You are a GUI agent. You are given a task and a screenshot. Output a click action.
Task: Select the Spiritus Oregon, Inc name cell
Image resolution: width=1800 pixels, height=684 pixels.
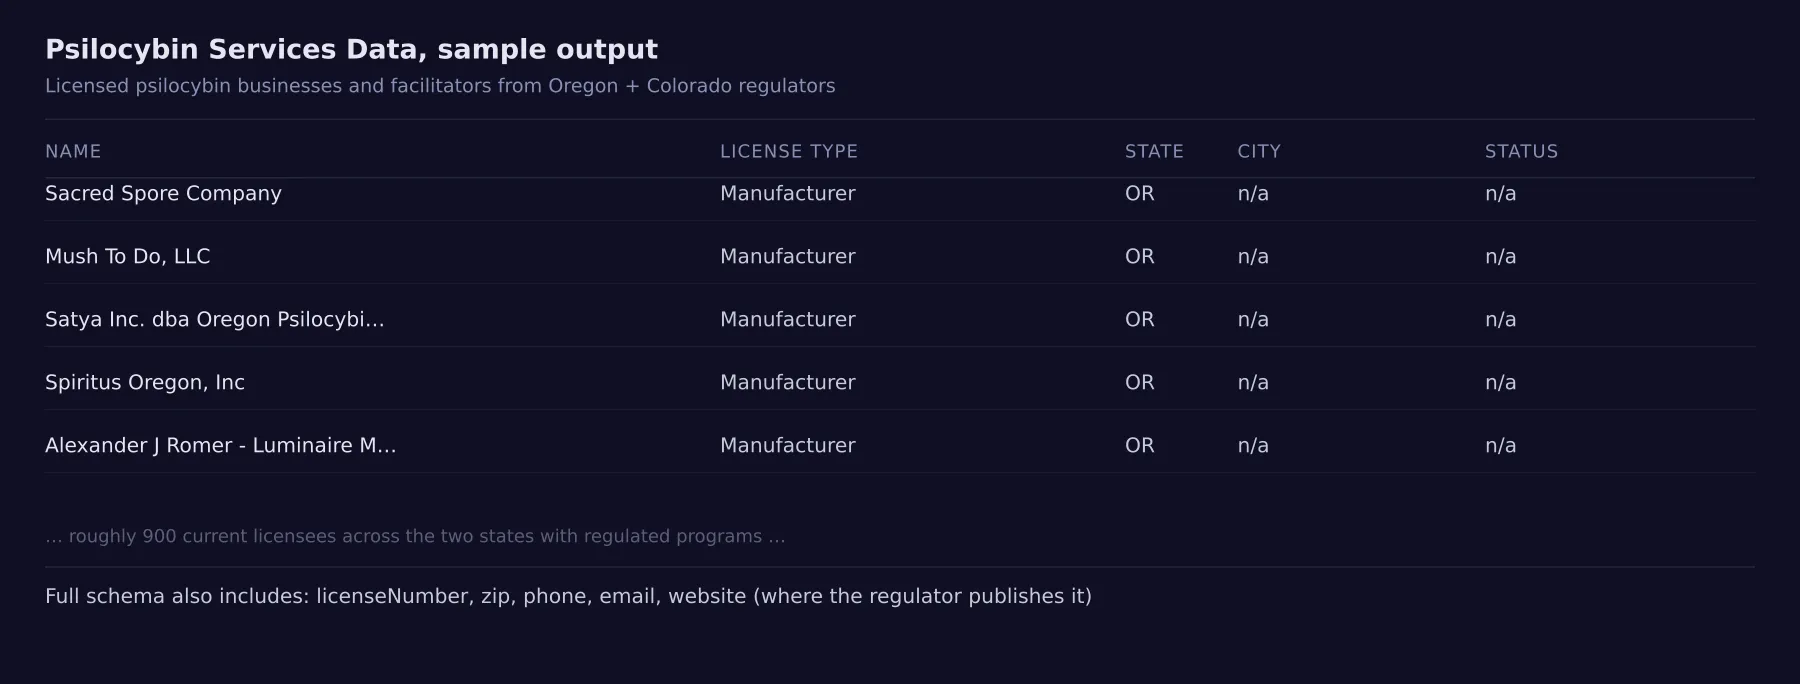click(145, 382)
